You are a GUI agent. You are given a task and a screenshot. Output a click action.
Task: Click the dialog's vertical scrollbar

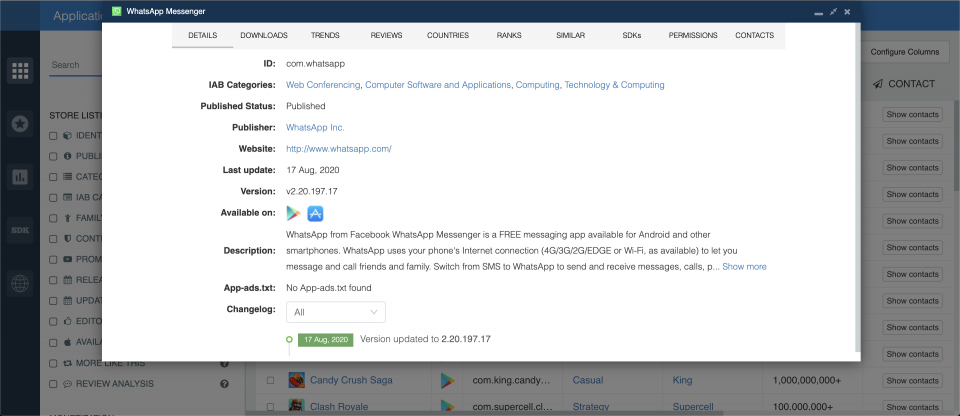pos(858,187)
